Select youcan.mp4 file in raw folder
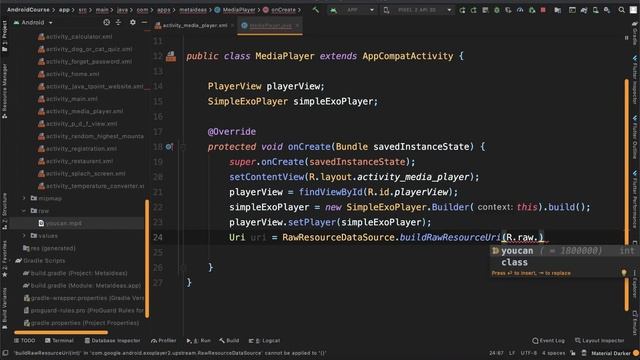This screenshot has height=360, width=640. tap(63, 223)
